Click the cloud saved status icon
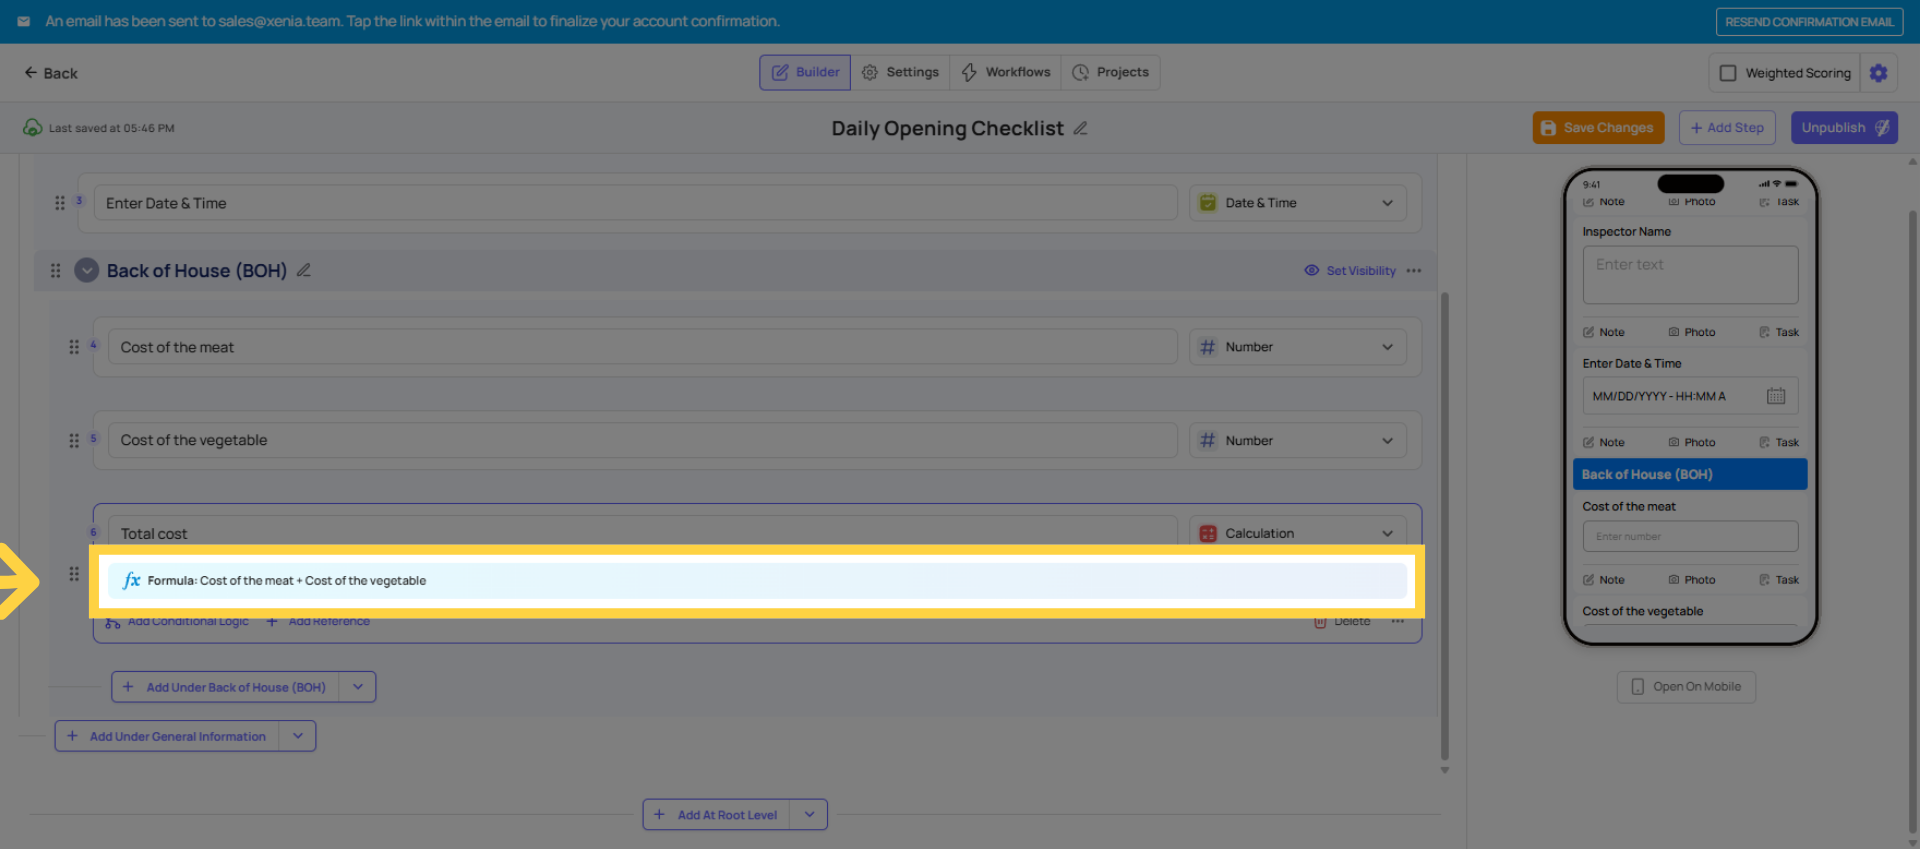 coord(33,128)
